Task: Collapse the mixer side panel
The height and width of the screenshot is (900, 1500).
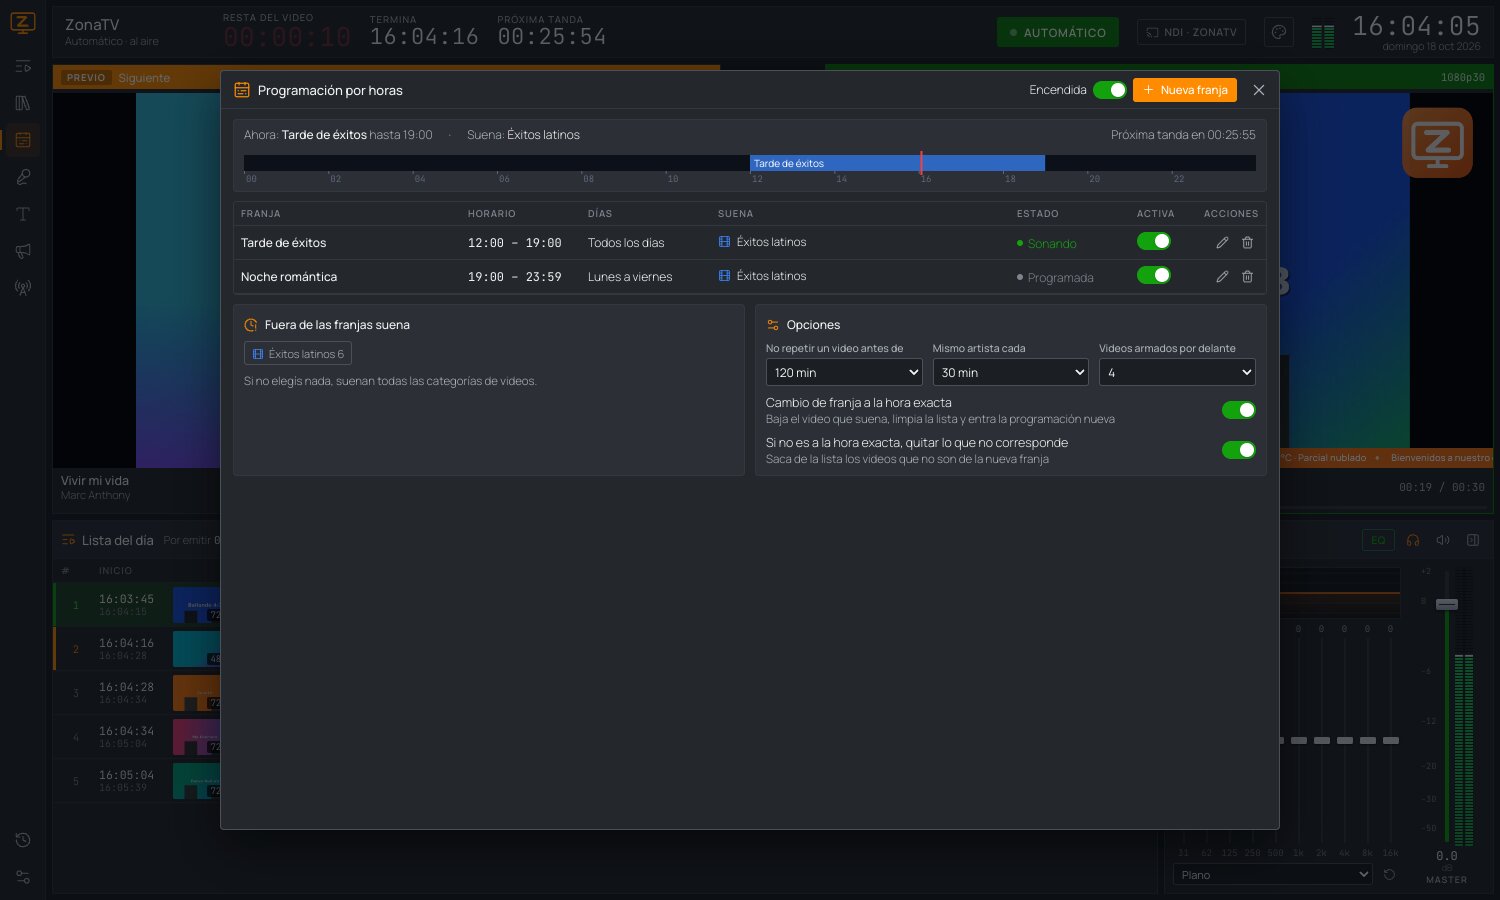Action: coord(1473,540)
